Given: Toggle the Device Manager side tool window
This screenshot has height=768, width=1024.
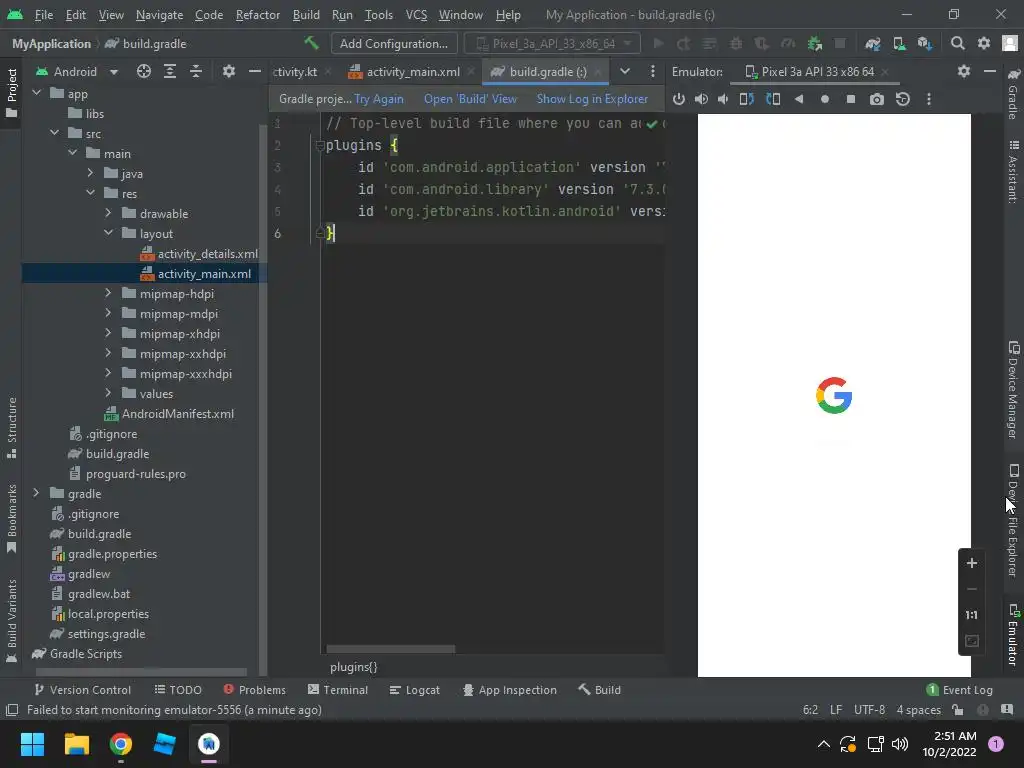Looking at the screenshot, I should coord(1013,389).
